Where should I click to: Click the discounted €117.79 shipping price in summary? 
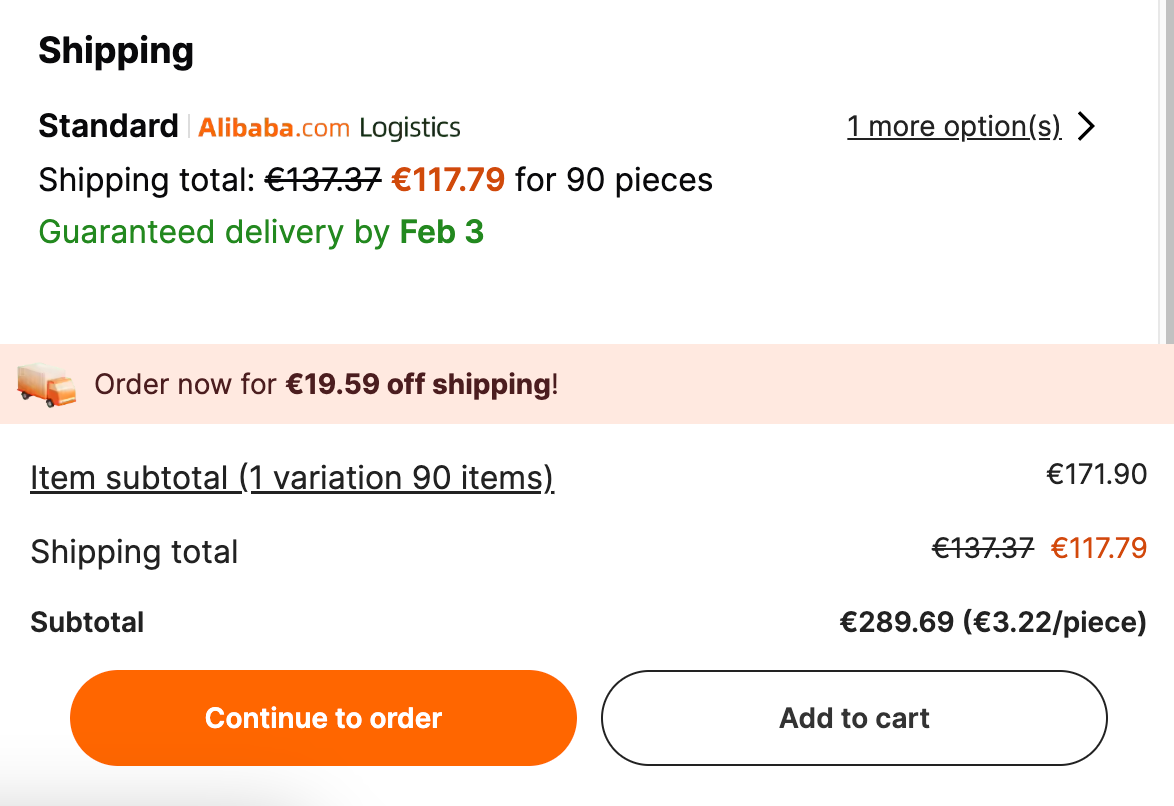pos(1098,548)
